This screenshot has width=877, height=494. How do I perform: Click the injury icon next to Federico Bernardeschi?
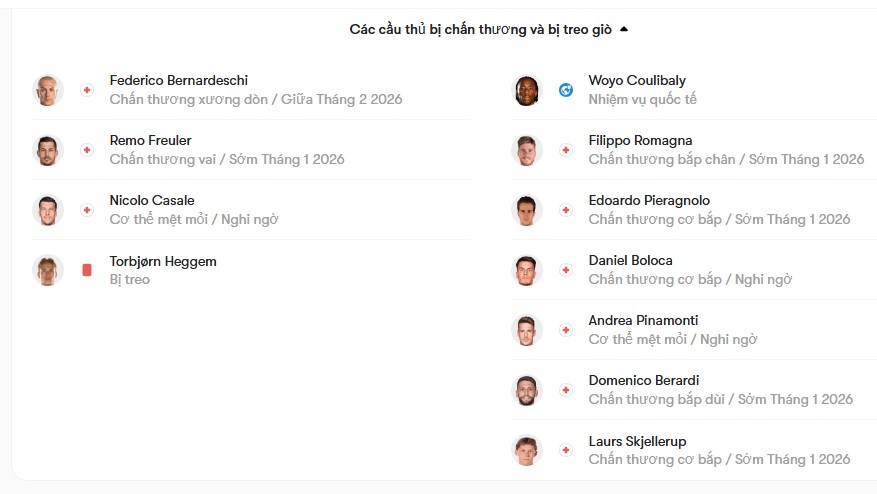[x=87, y=90]
